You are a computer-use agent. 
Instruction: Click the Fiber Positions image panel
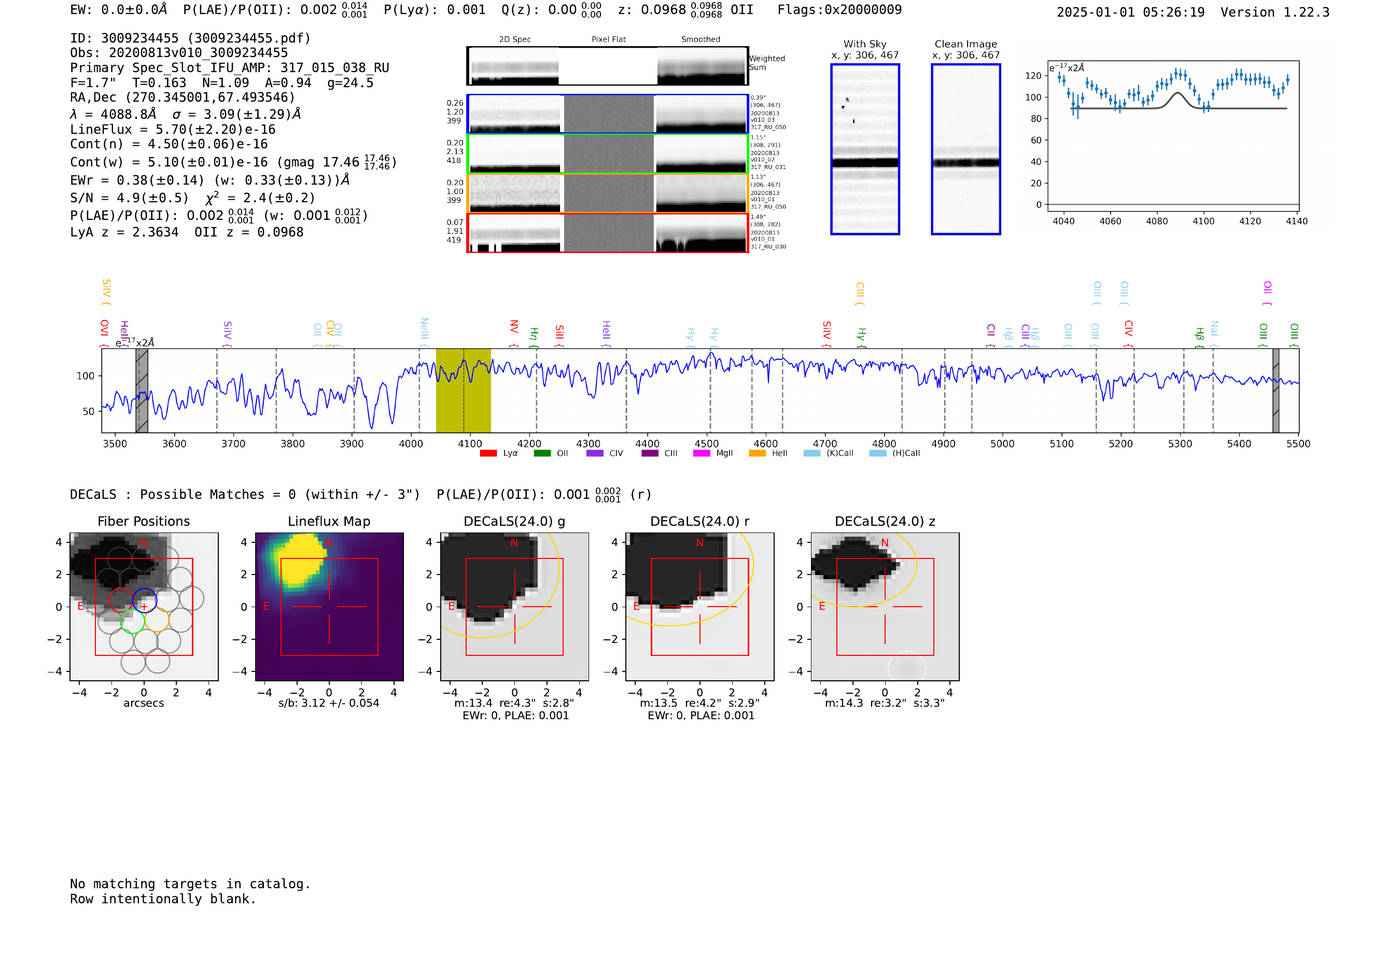tap(144, 606)
